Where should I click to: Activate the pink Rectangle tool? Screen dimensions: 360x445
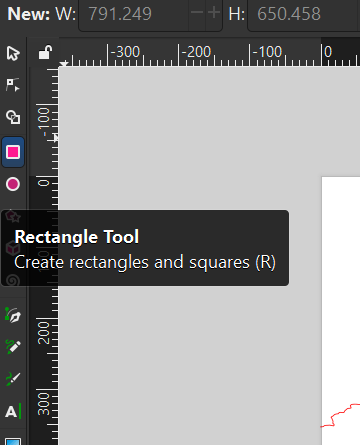pos(13,152)
